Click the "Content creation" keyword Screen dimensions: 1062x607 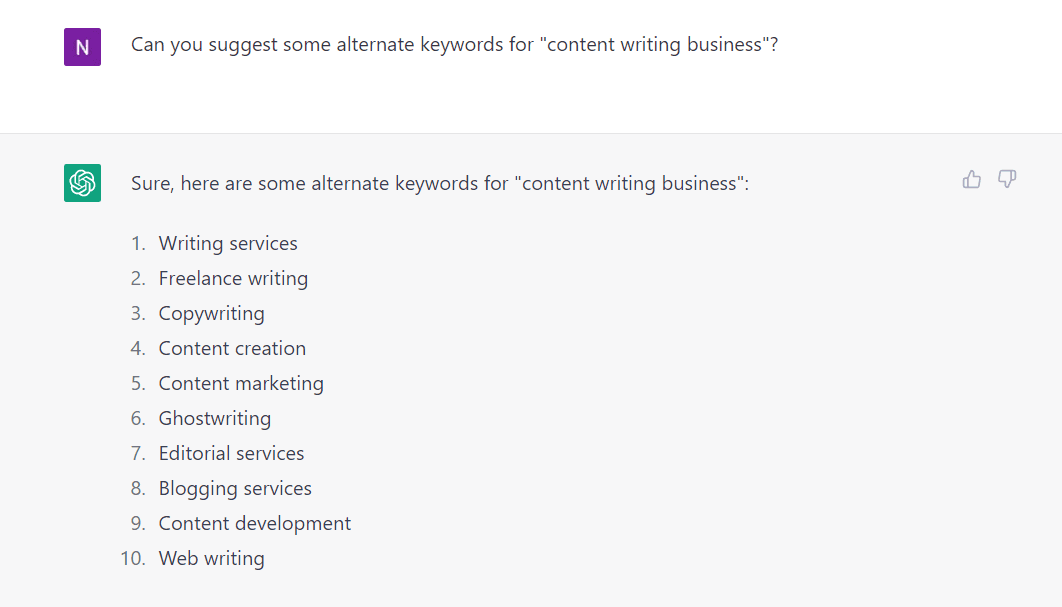(232, 349)
